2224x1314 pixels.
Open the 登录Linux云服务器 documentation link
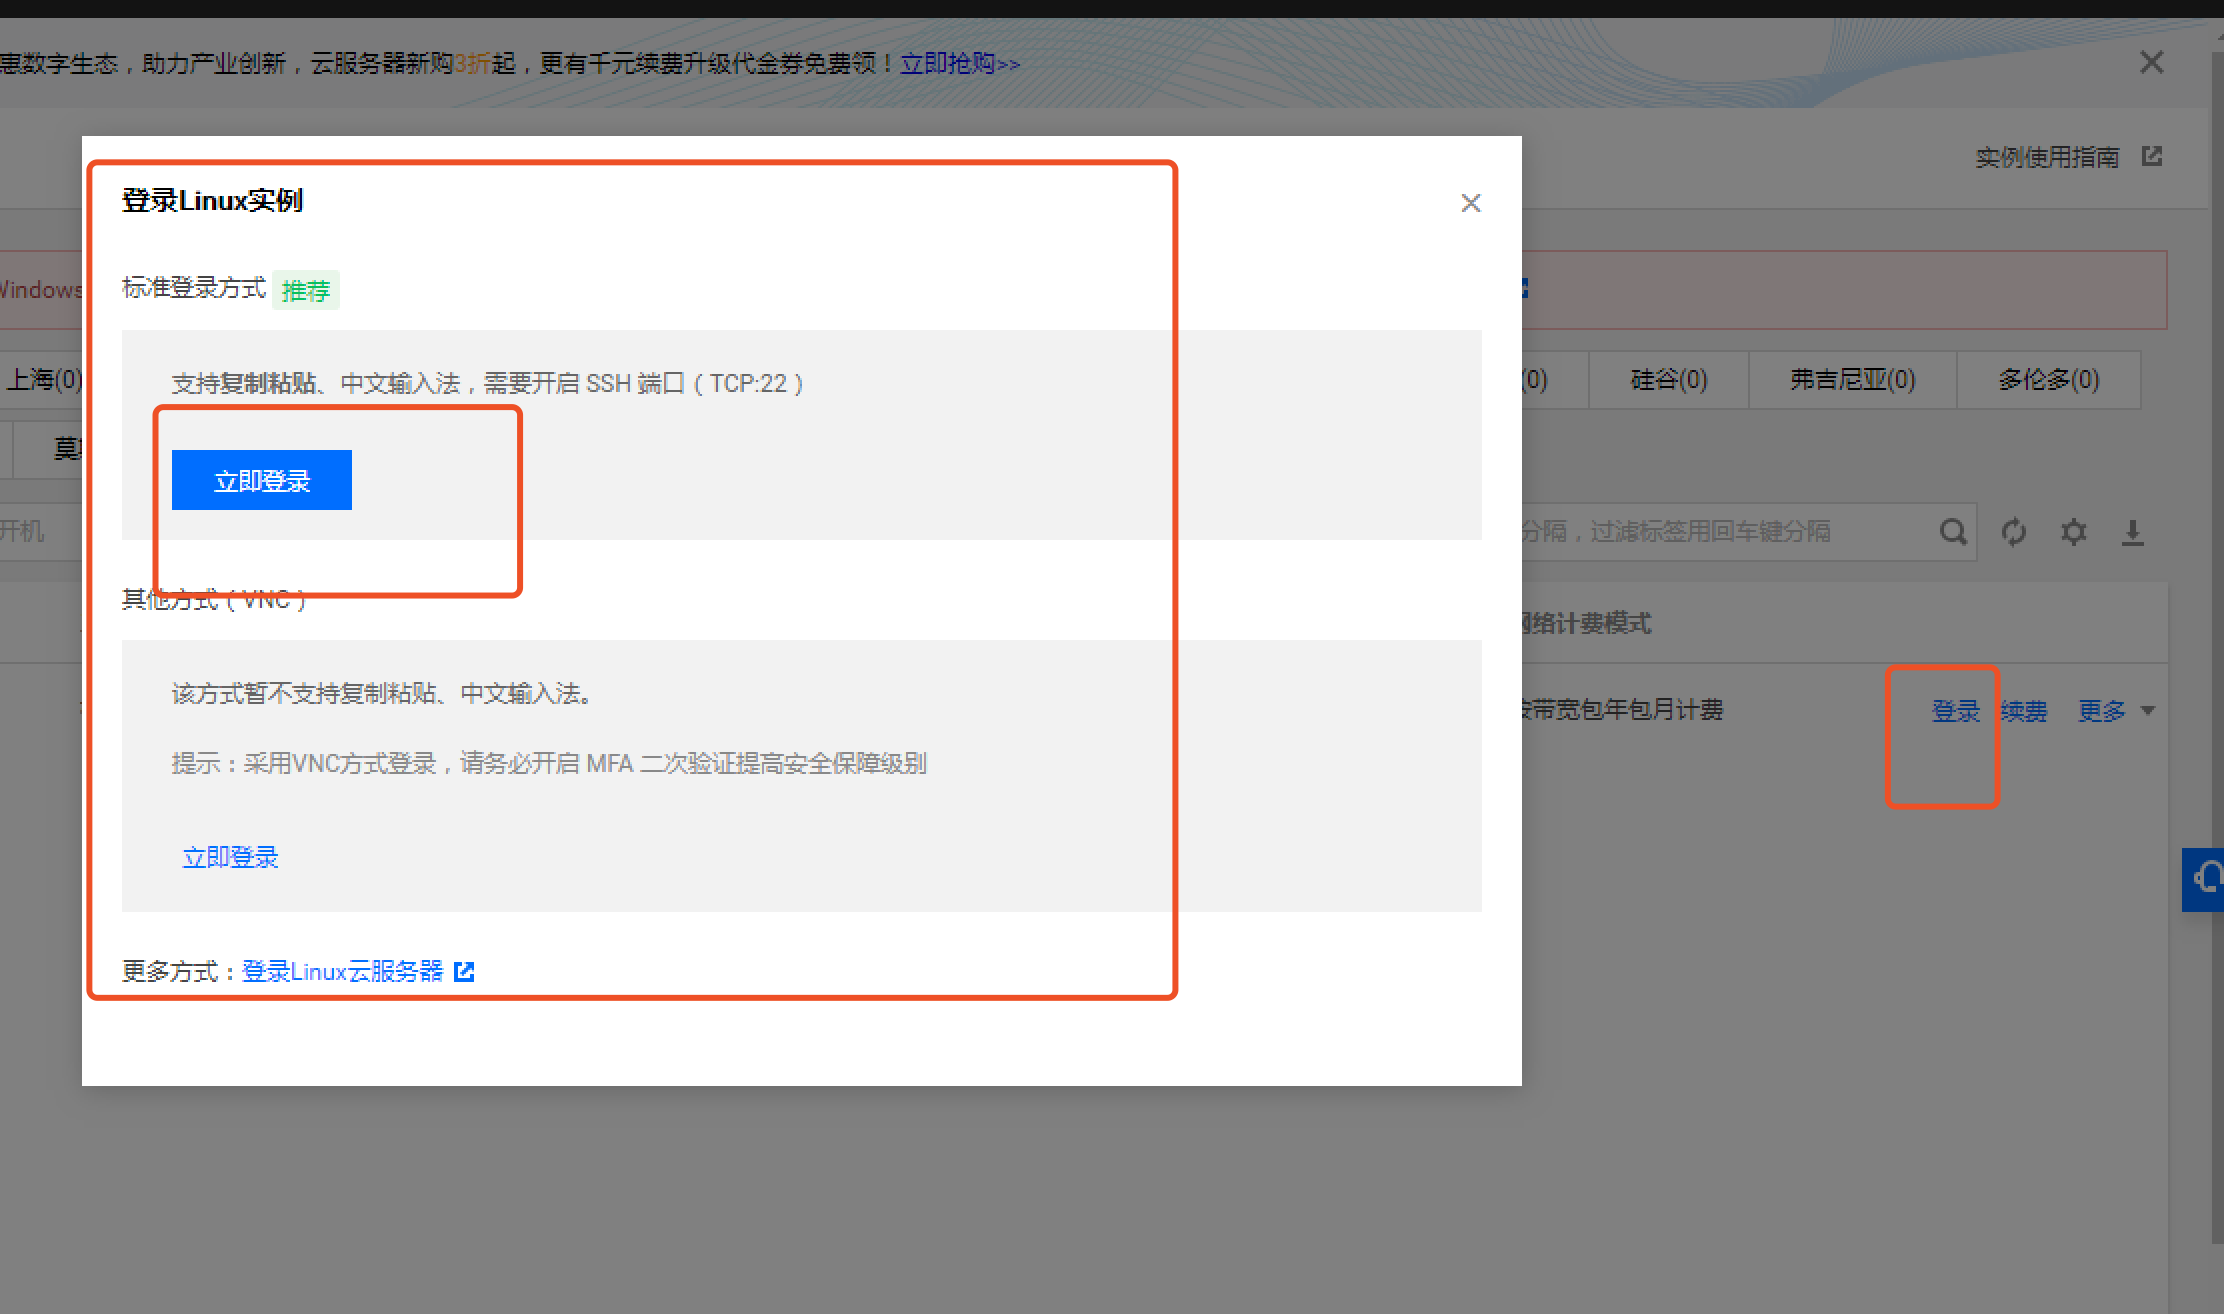[x=342, y=971]
